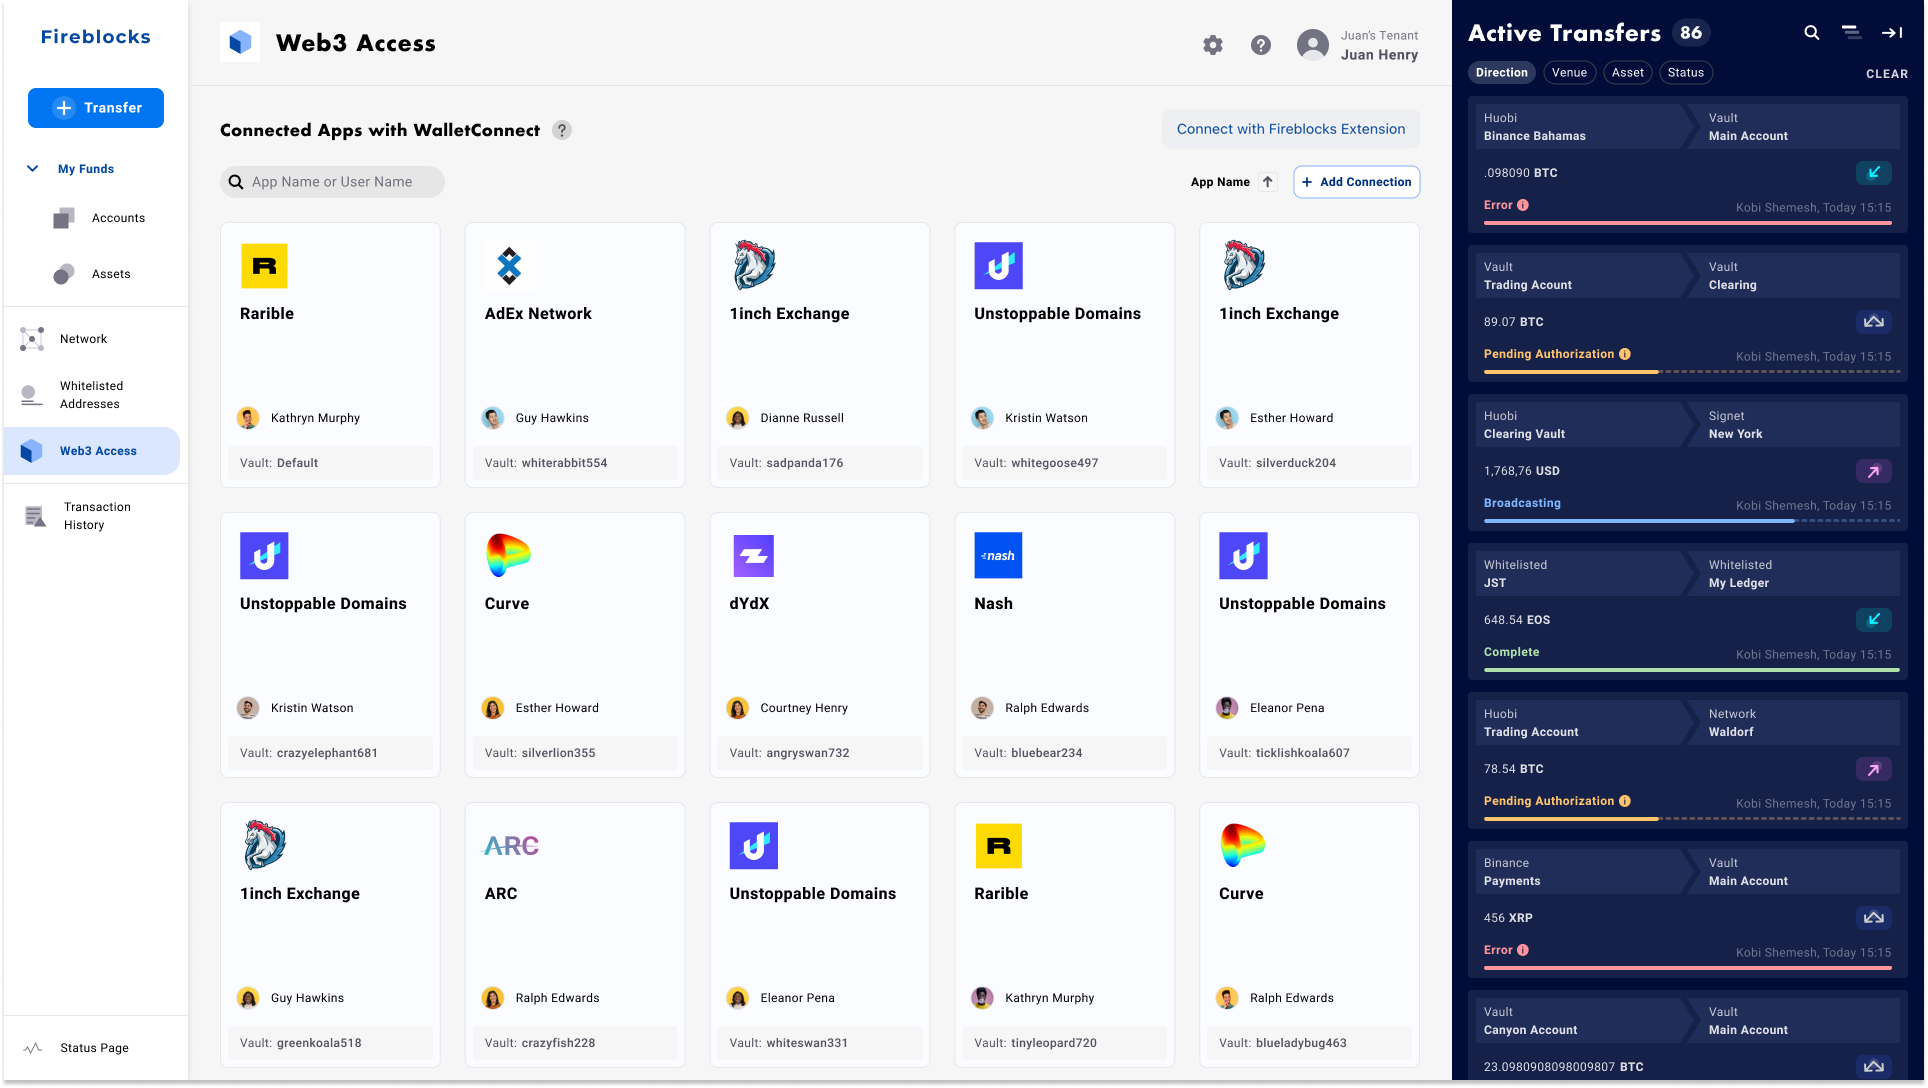Screen dimensions: 1928x1088
Task: Click the Vault Canyon Account source cell
Action: click(1580, 1021)
